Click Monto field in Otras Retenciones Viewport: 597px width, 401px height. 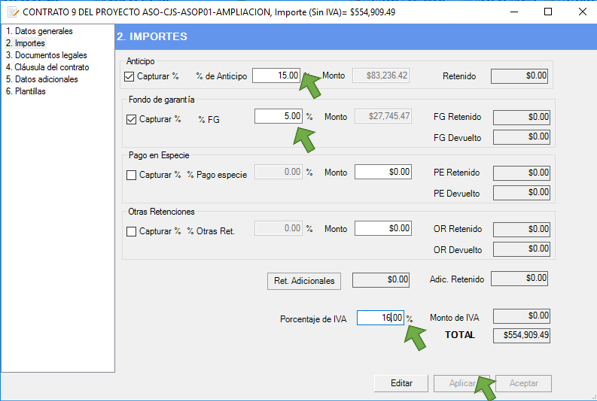[x=383, y=228]
